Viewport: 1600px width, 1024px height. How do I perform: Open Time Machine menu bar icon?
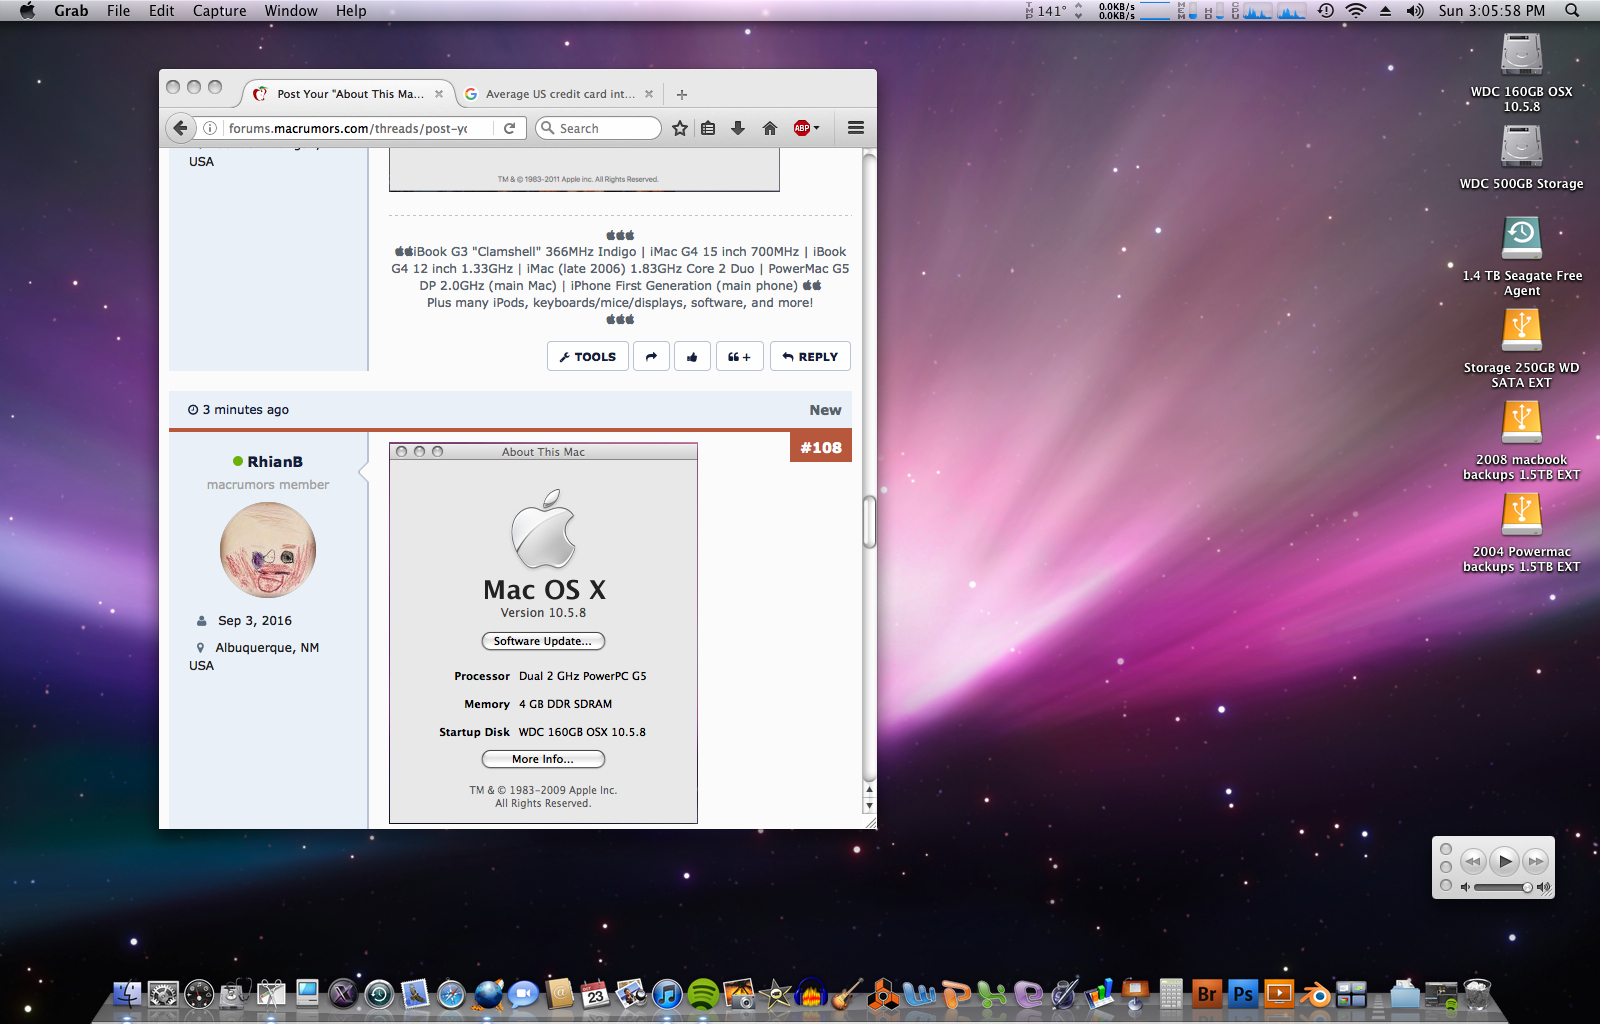[1325, 11]
